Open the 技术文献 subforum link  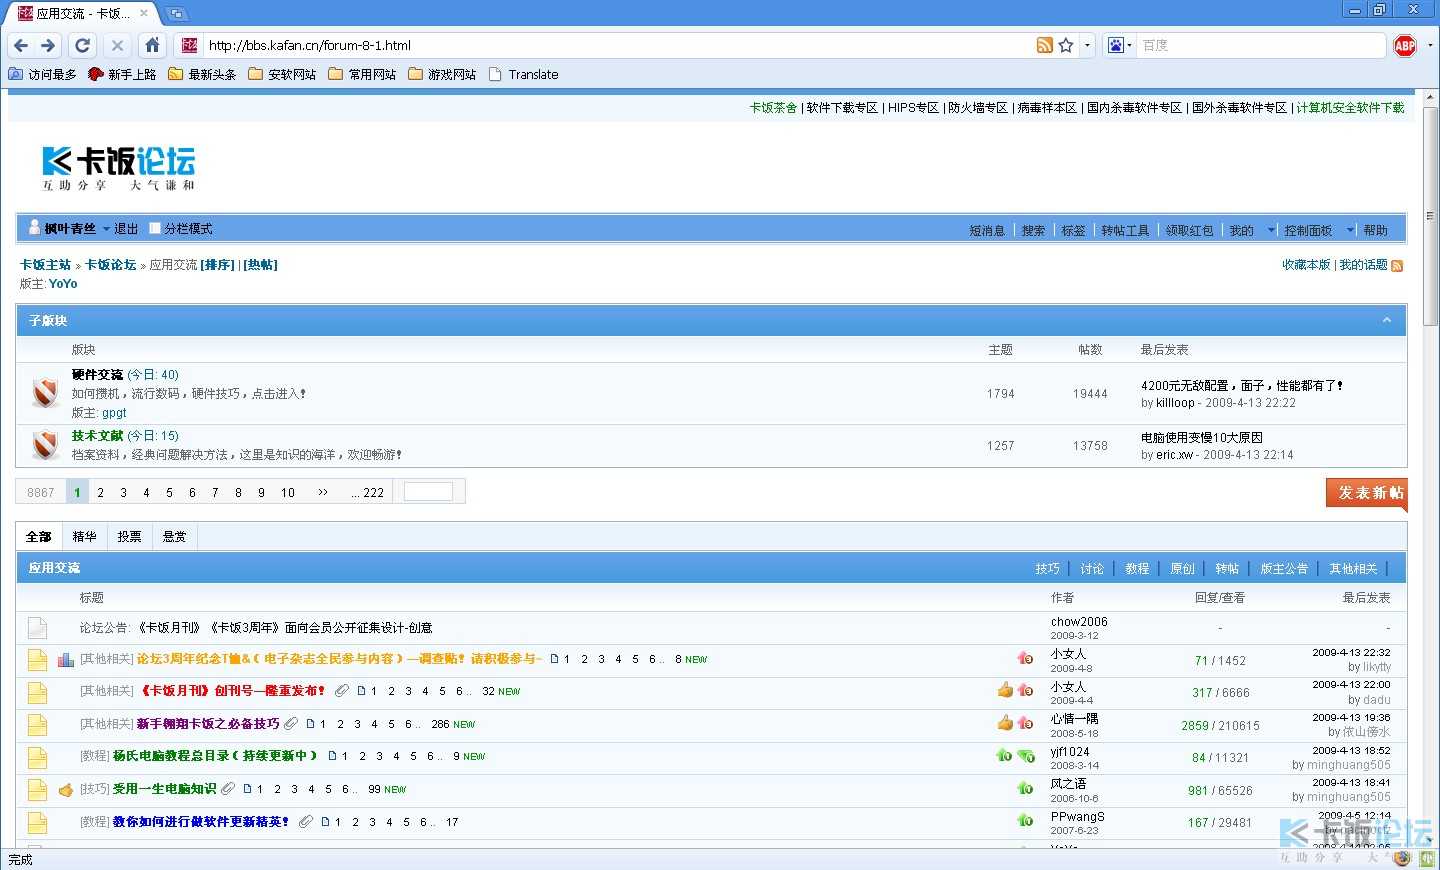[x=97, y=436]
